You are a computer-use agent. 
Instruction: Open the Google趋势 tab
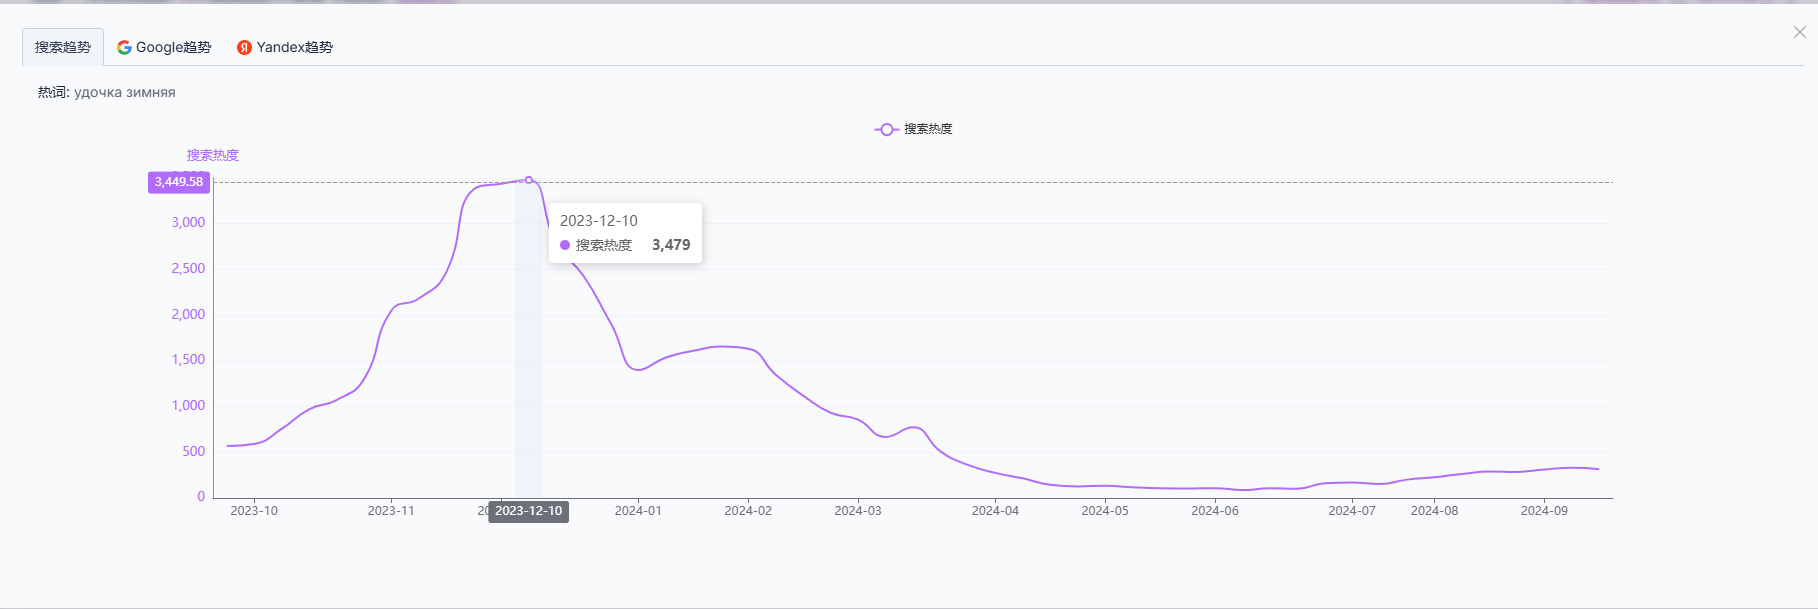(x=173, y=47)
